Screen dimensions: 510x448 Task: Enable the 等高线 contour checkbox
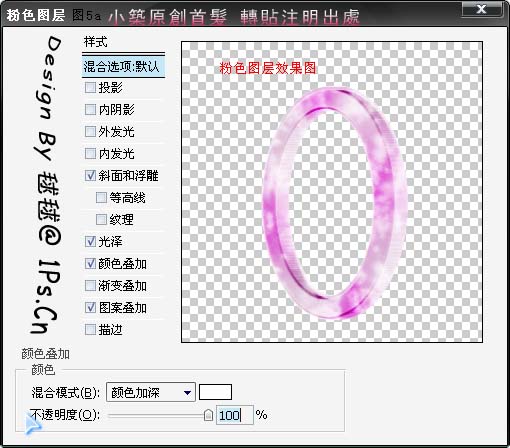point(101,198)
